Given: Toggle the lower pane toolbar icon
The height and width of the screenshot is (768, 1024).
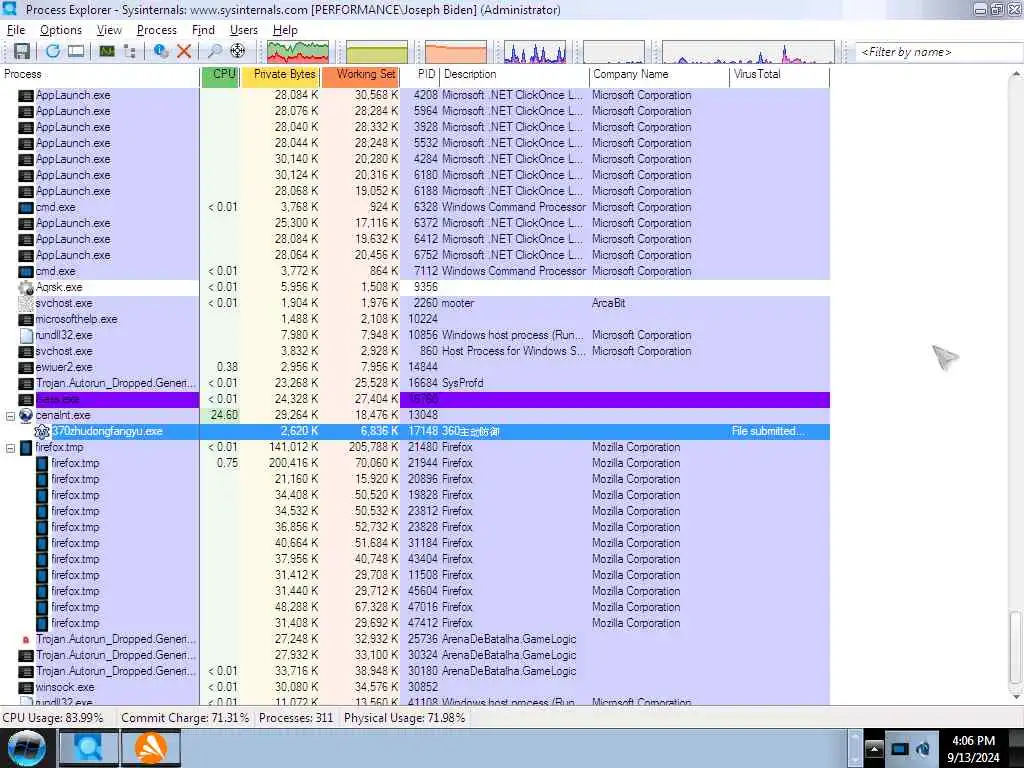Looking at the screenshot, I should point(76,52).
